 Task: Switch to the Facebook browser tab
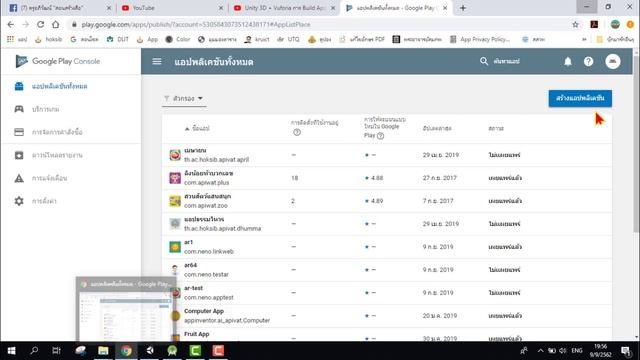point(59,8)
